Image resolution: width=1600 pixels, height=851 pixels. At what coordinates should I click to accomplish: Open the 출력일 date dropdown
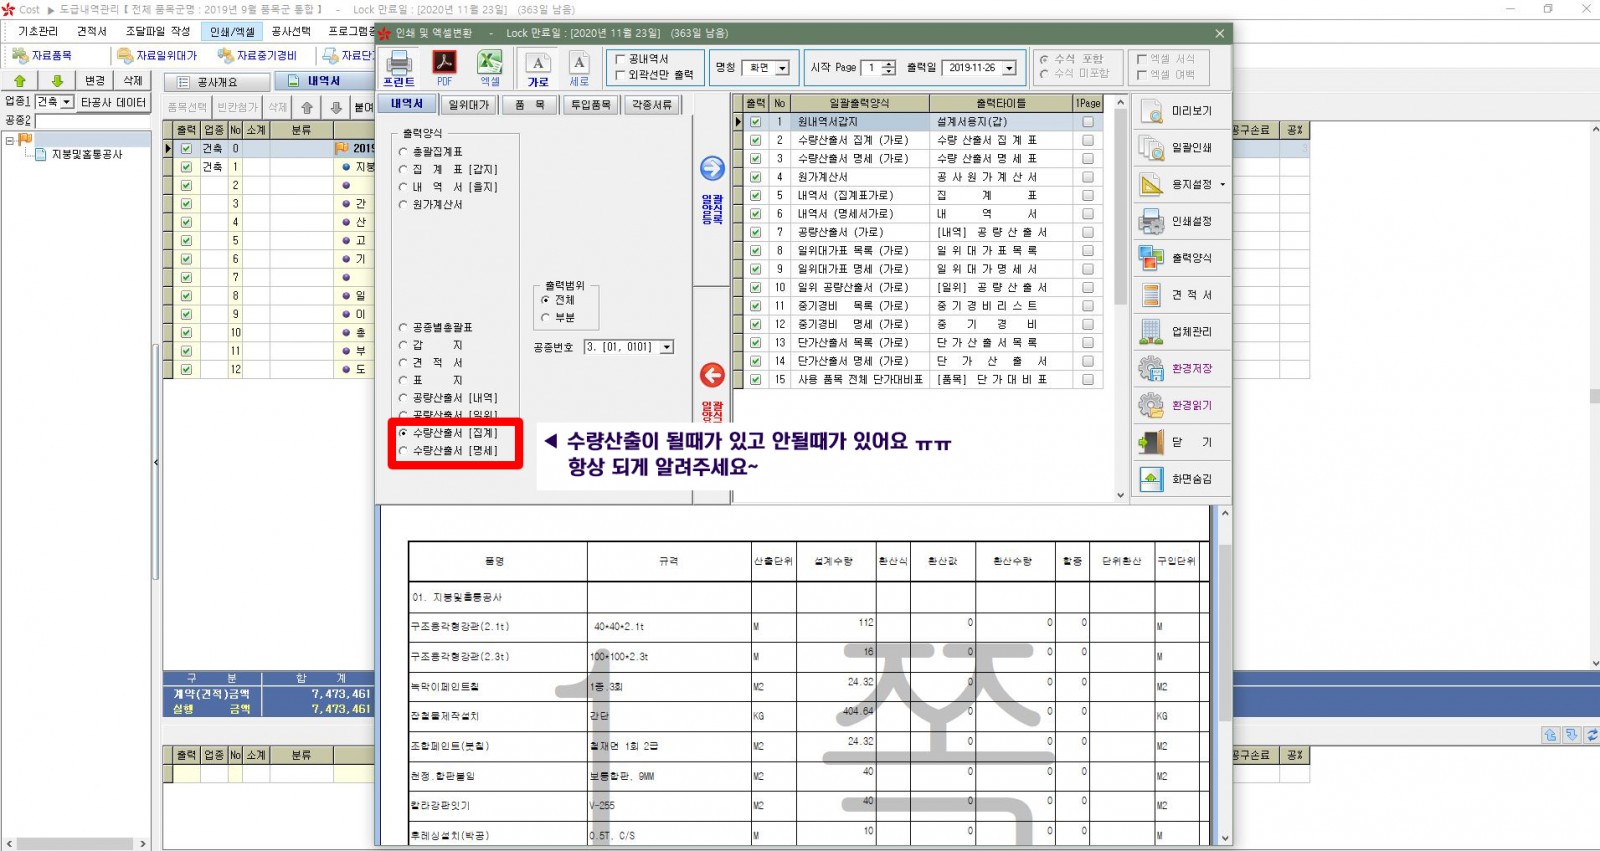1009,68
